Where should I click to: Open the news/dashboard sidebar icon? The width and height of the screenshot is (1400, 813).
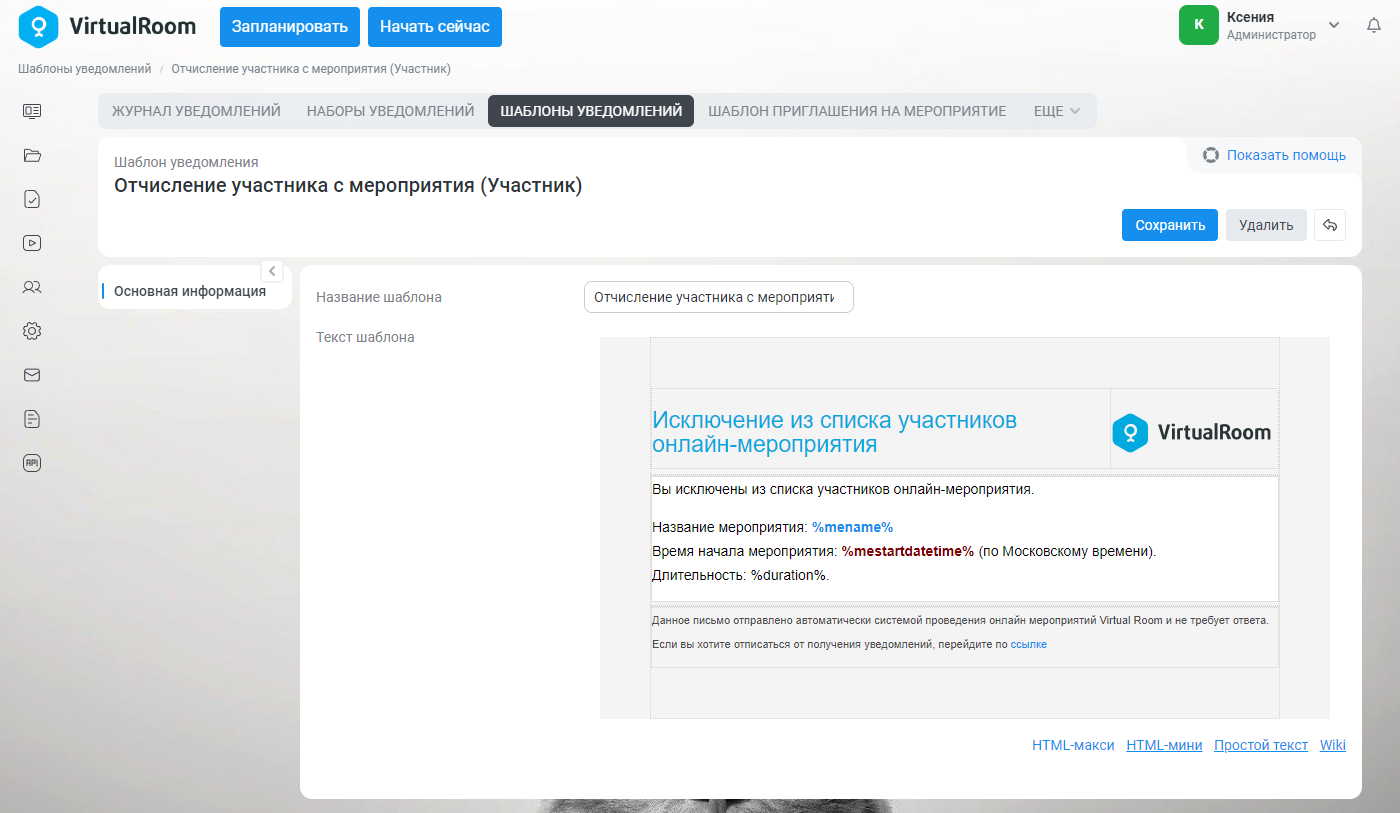pyautogui.click(x=32, y=111)
